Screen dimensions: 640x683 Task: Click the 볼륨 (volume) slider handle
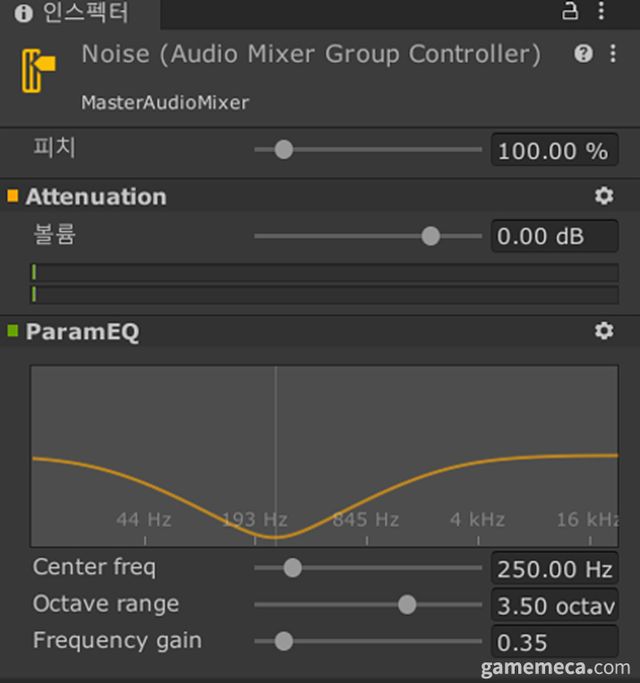pos(431,236)
